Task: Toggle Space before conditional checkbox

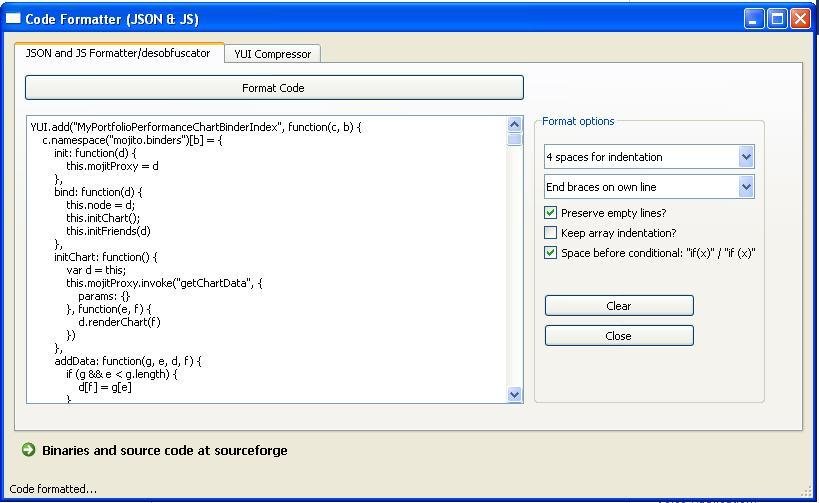Action: click(551, 253)
